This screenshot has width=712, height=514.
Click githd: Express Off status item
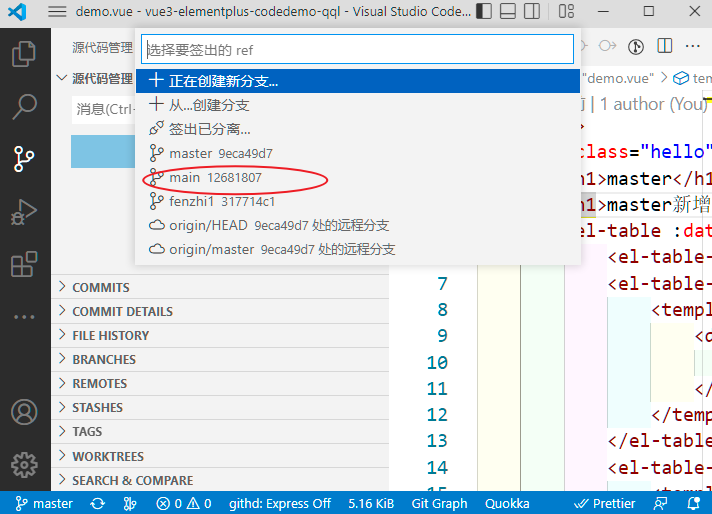click(x=280, y=503)
